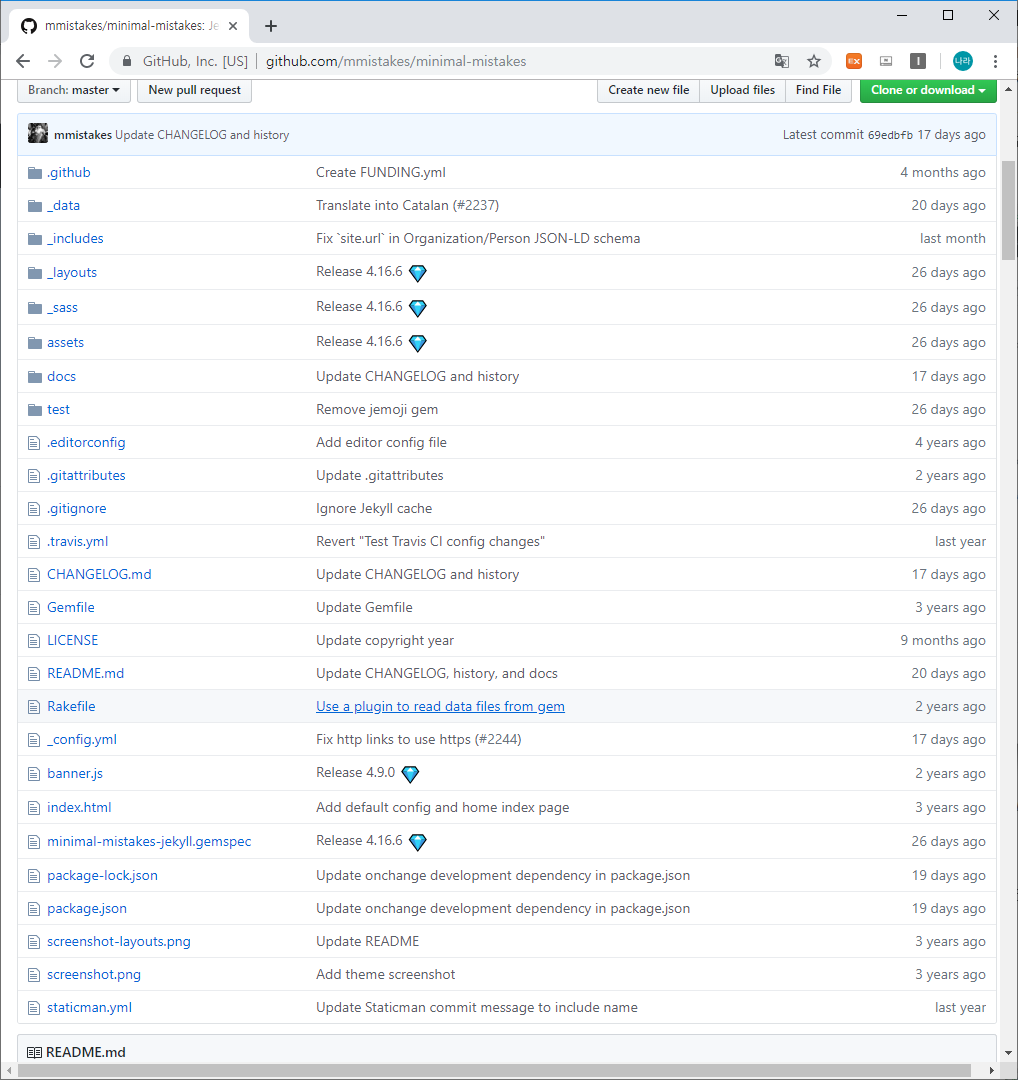Click the media control icon in toolbar
The image size is (1018, 1080).
point(886,61)
